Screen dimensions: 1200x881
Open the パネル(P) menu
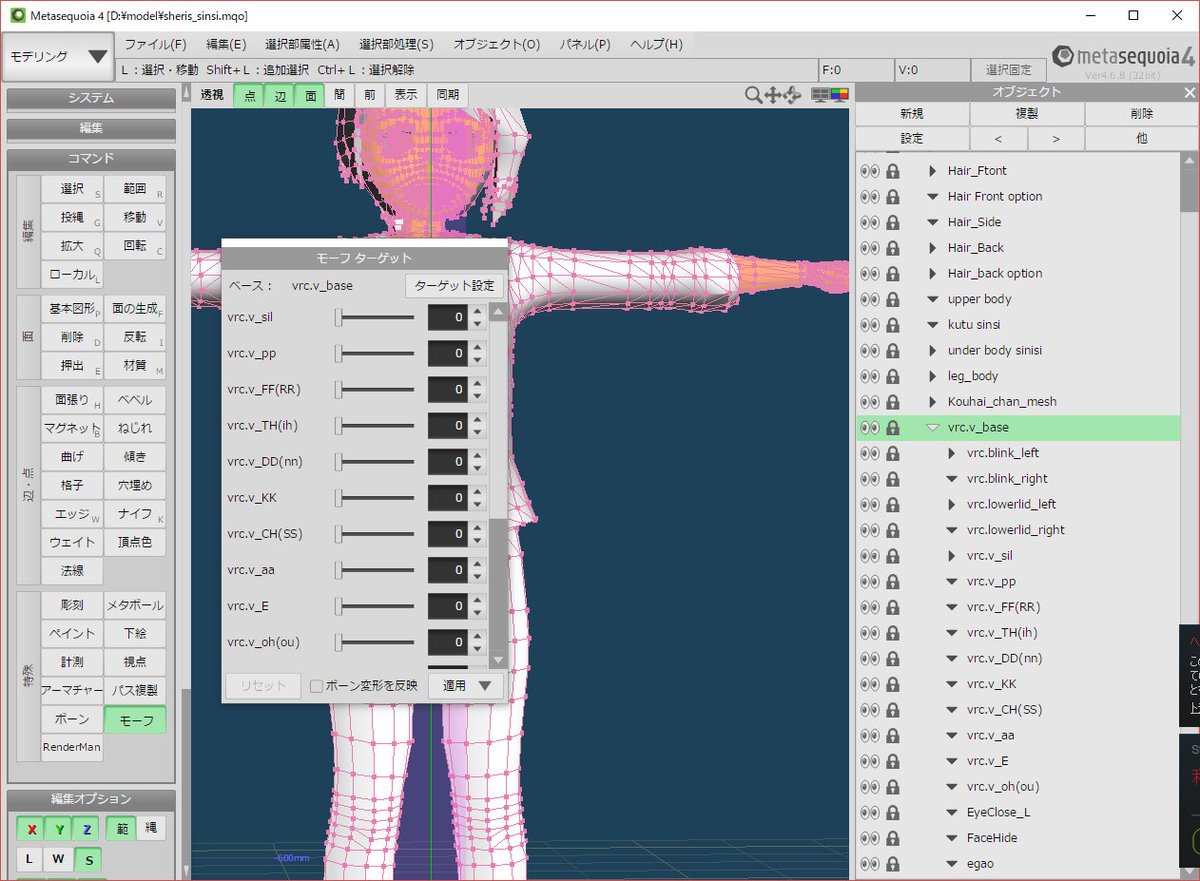585,45
